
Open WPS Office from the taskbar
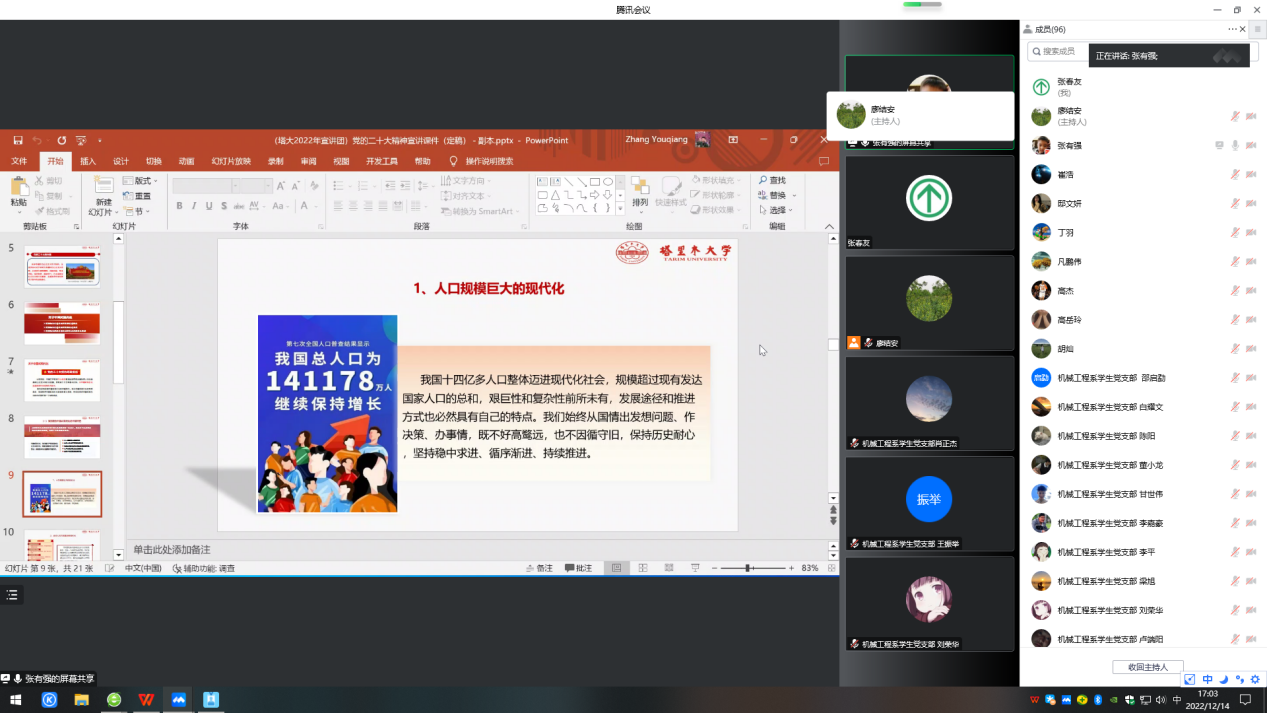point(146,700)
